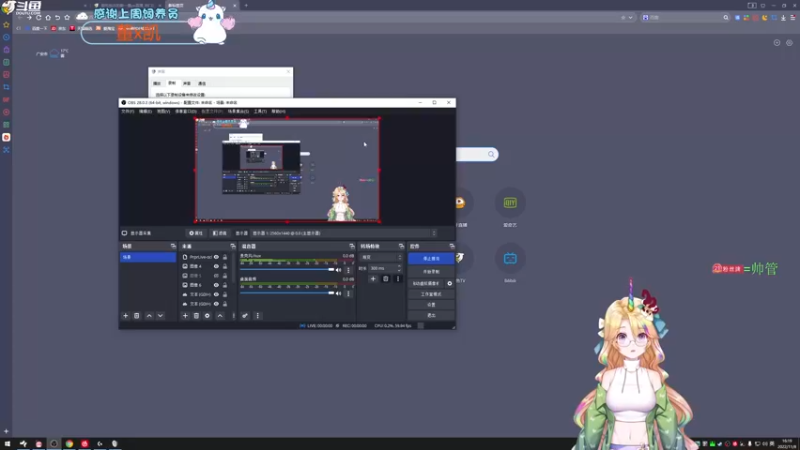
Task: Open OBS 编辑 menu
Action: click(x=145, y=111)
